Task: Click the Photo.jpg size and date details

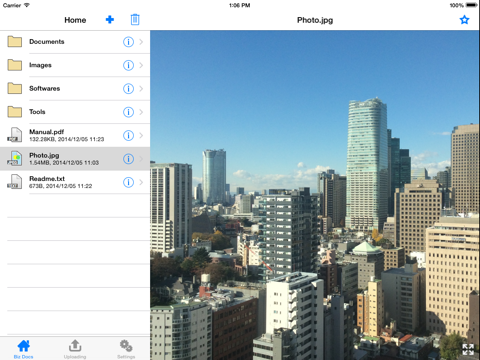Action: pyautogui.click(x=64, y=162)
